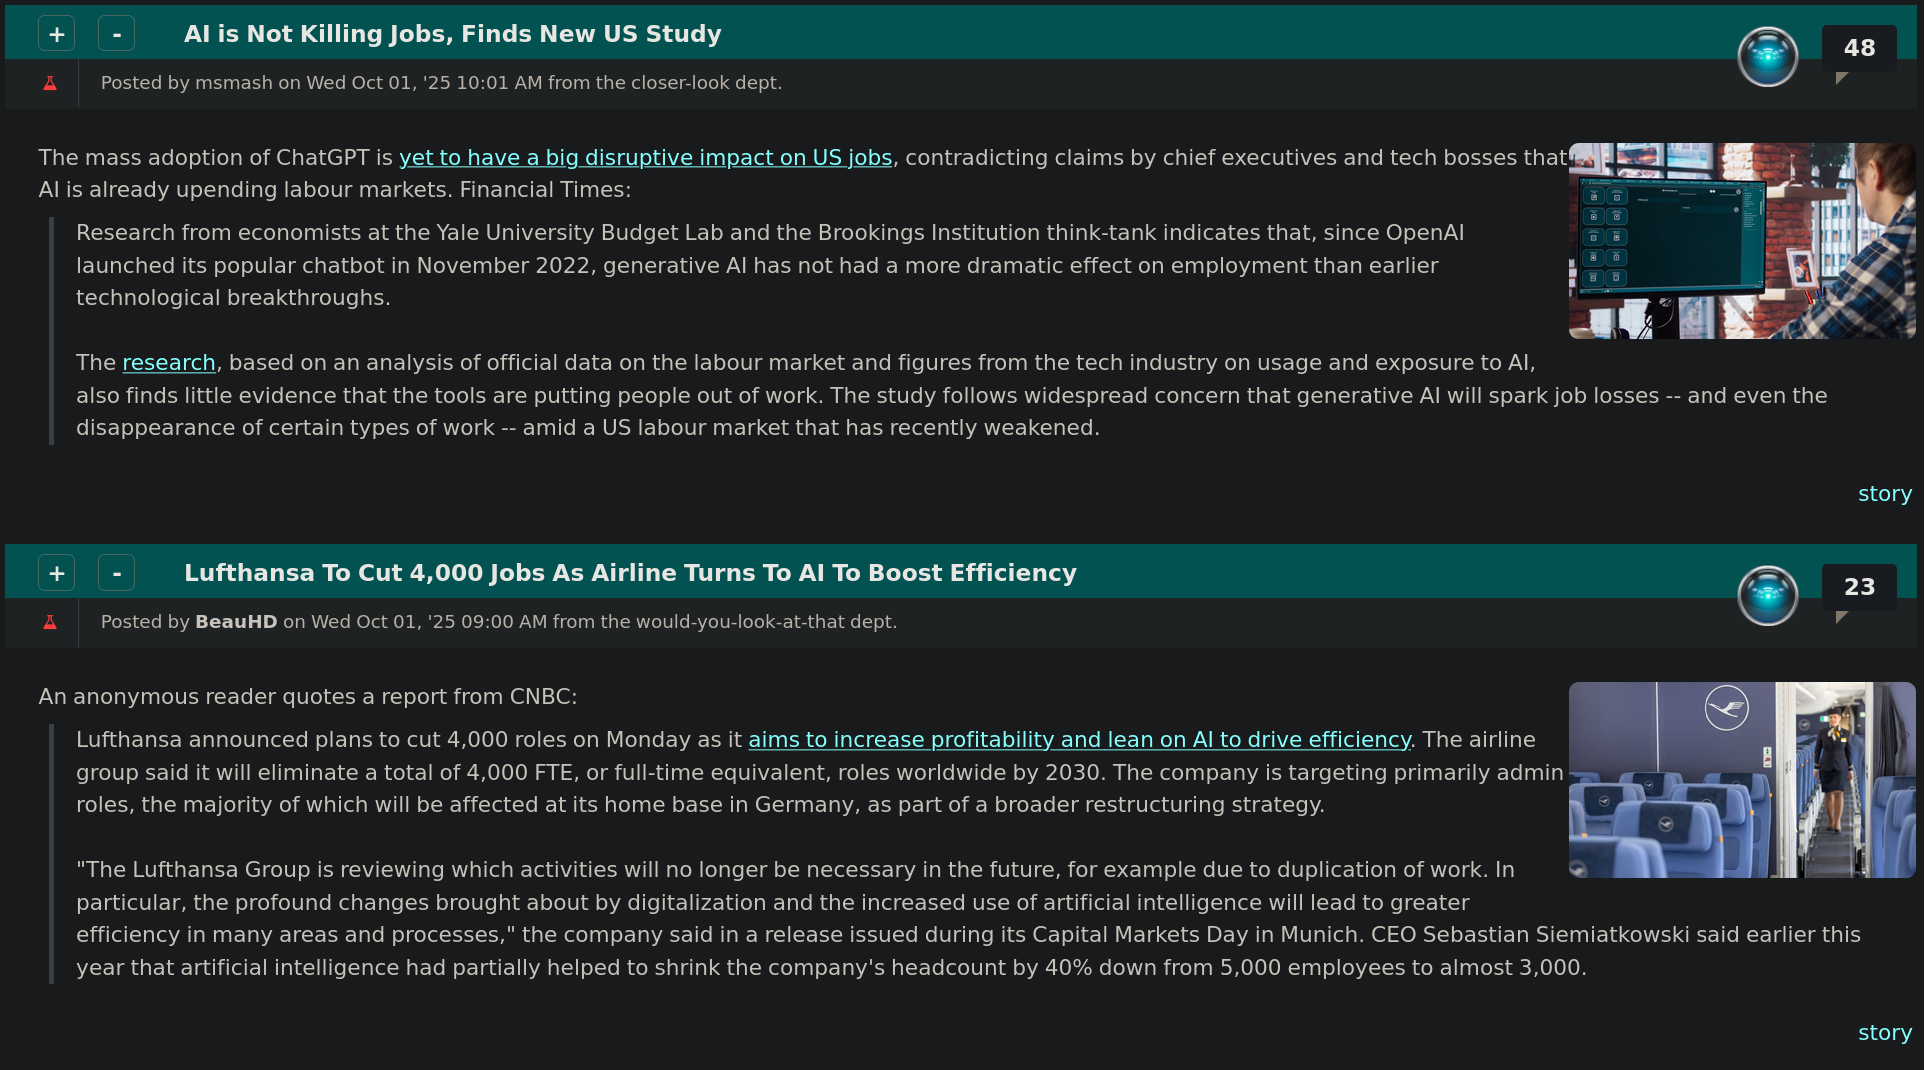Screen dimensions: 1925x1070
Task: Open the "research" link in quote
Action: 169,363
